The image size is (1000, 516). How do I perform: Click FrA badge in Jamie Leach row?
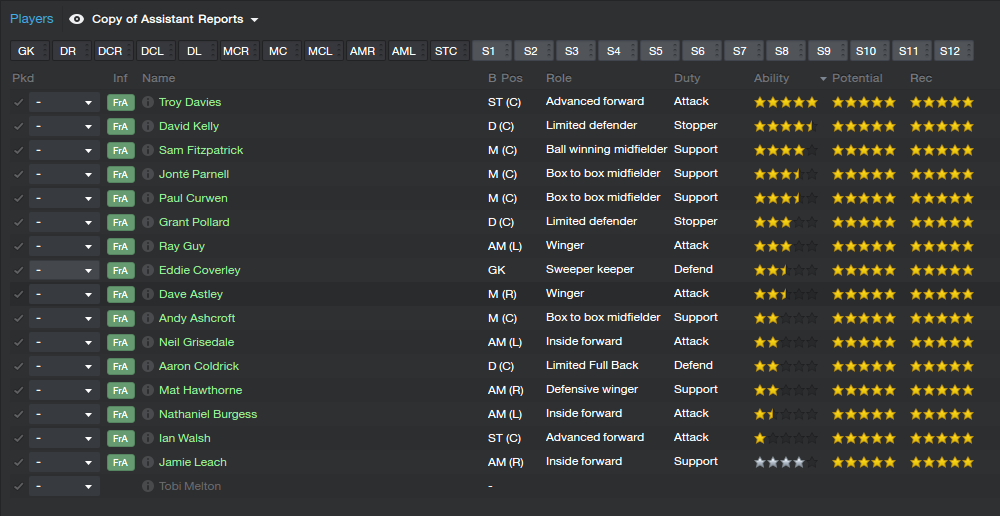121,462
